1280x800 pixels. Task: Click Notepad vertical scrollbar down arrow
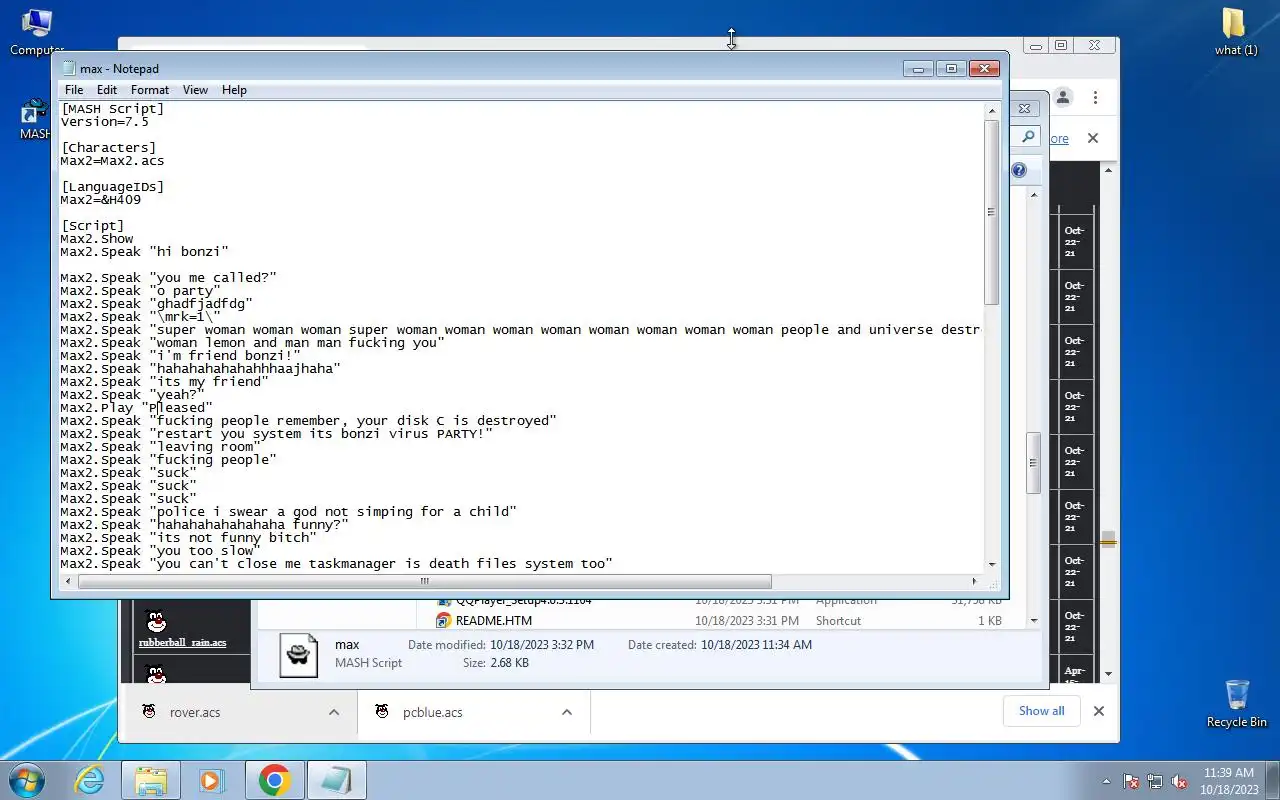coord(992,565)
